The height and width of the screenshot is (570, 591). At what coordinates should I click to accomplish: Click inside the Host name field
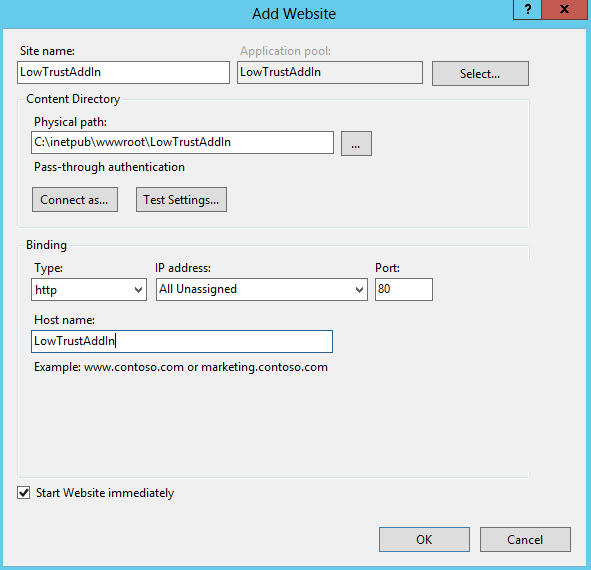182,342
